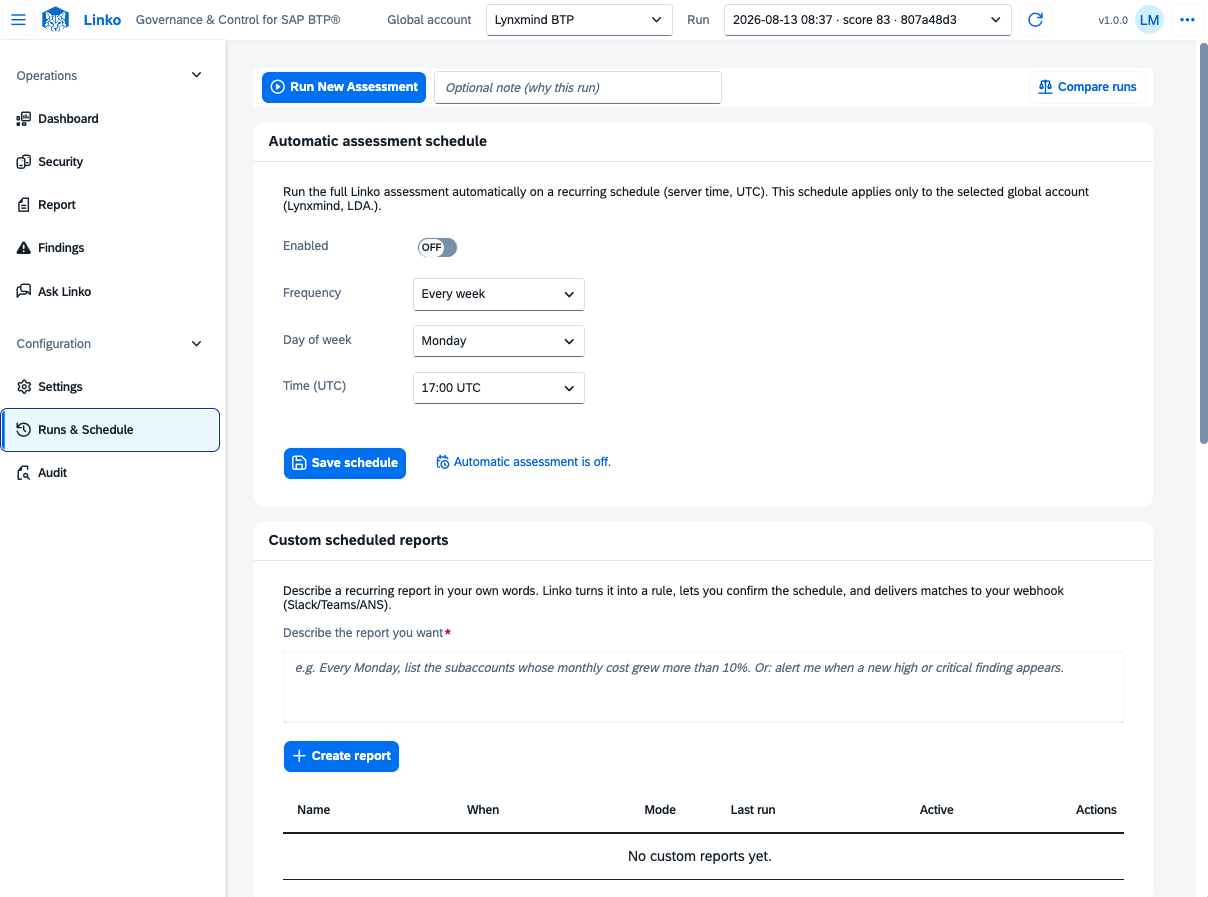Open the three-dot overflow menu
The height and width of the screenshot is (897, 1208).
pyautogui.click(x=1187, y=20)
